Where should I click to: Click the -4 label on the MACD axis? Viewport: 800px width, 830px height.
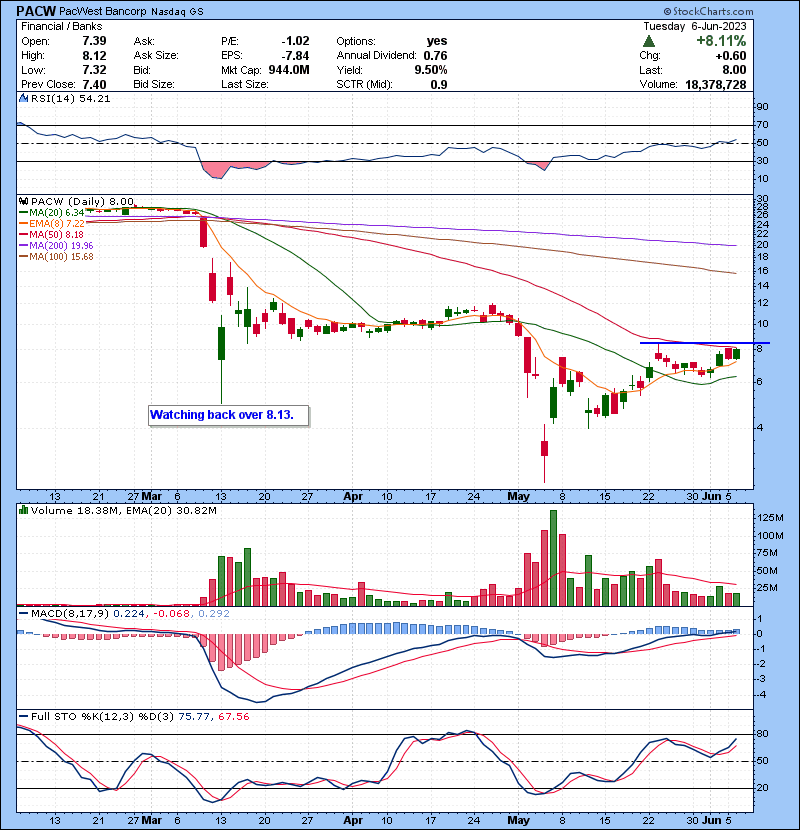[760, 695]
